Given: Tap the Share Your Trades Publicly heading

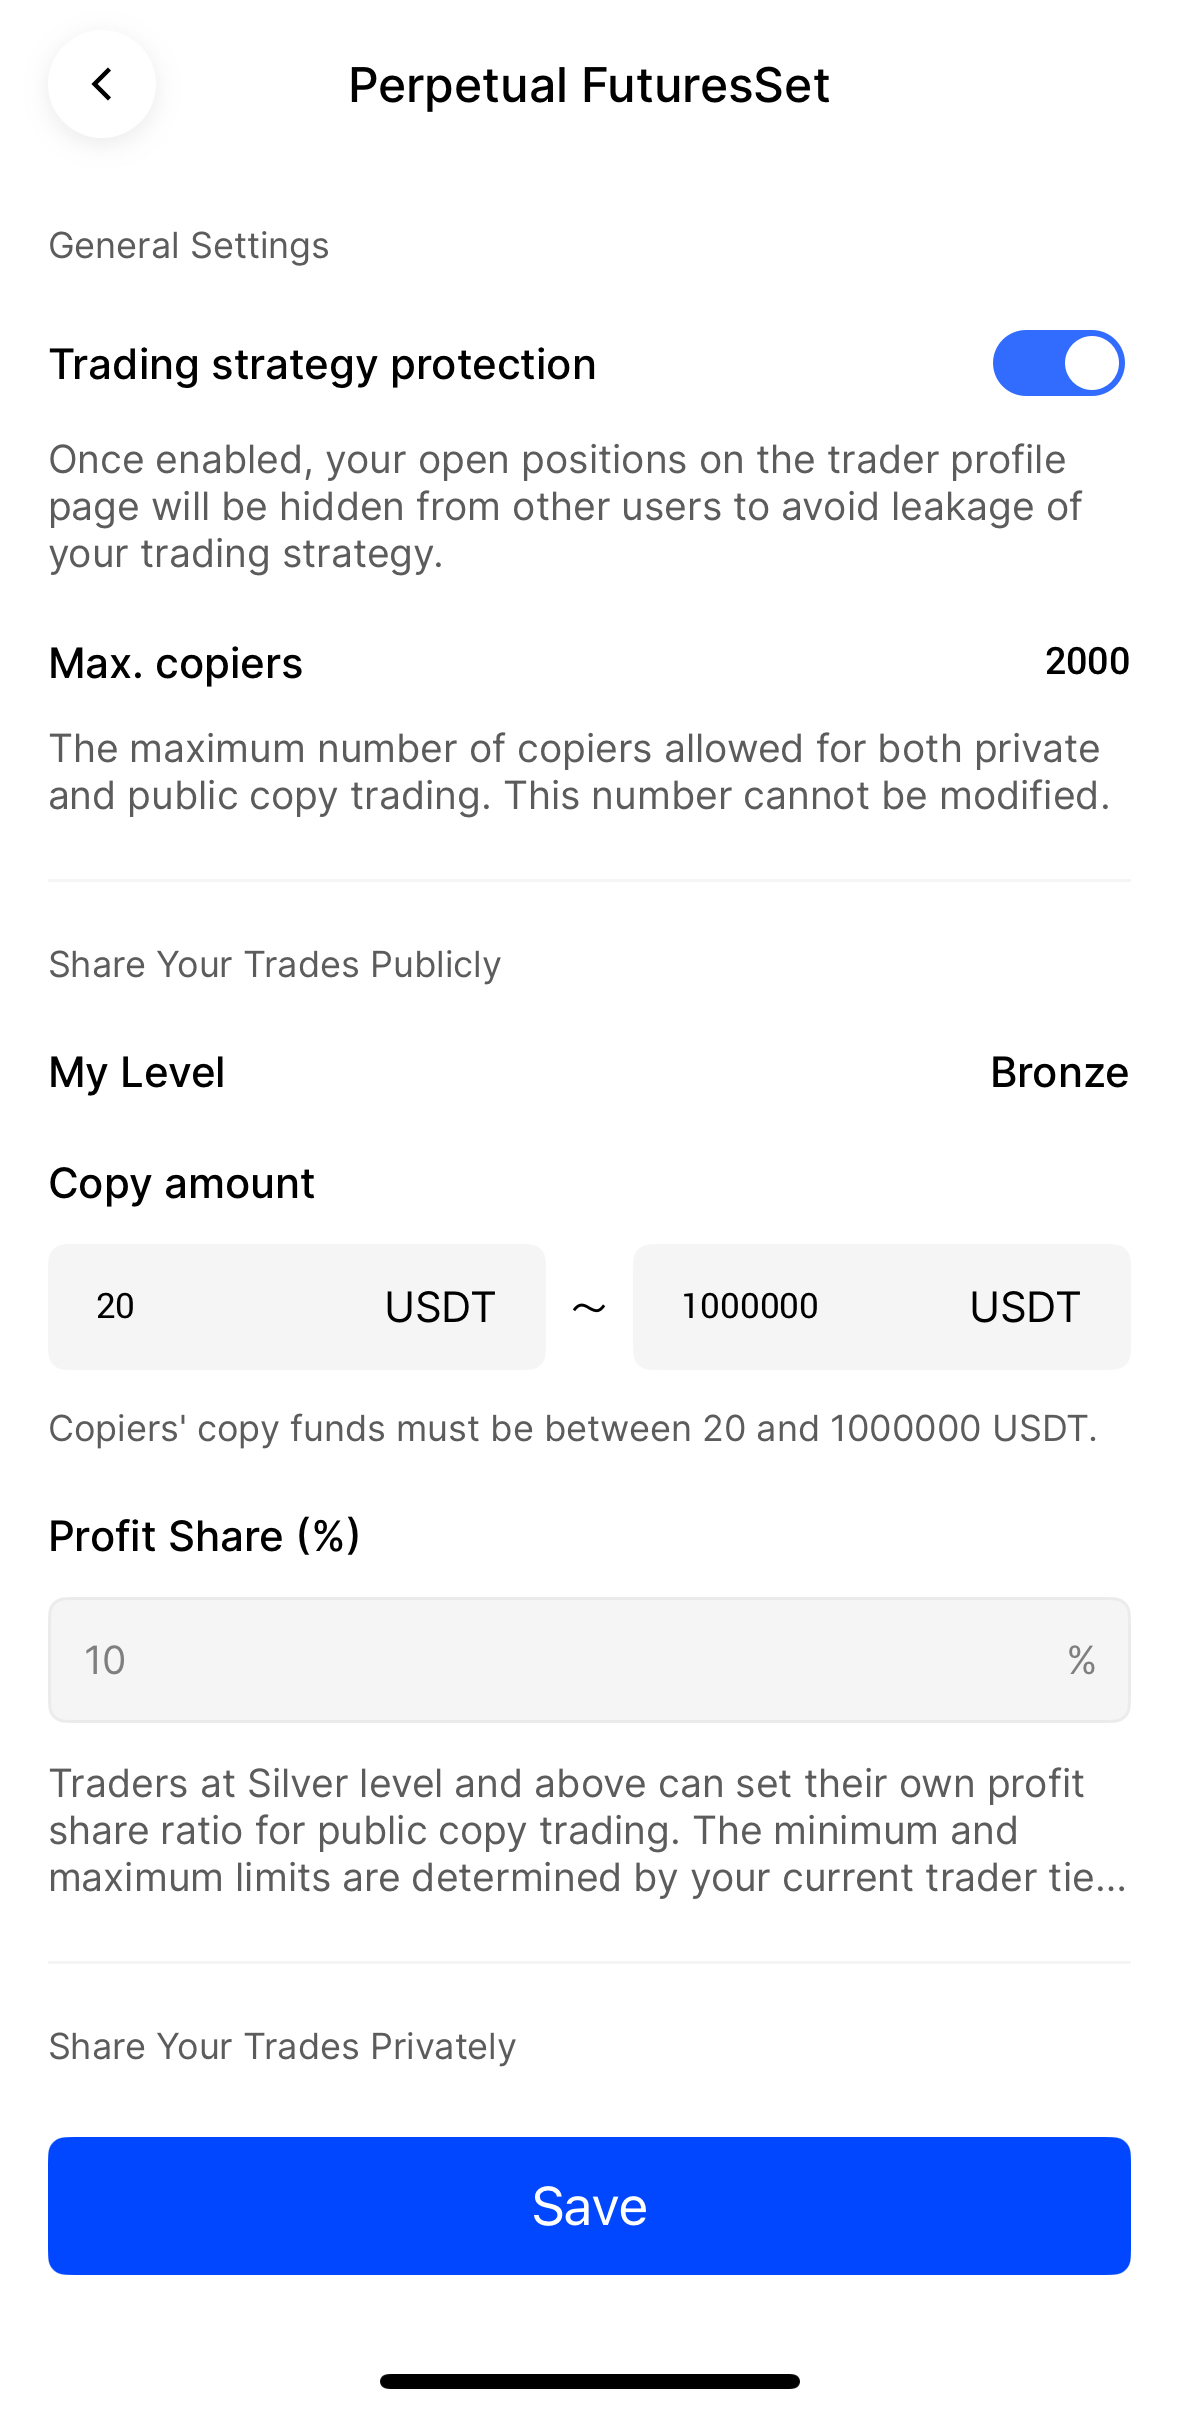Looking at the screenshot, I should click(275, 964).
